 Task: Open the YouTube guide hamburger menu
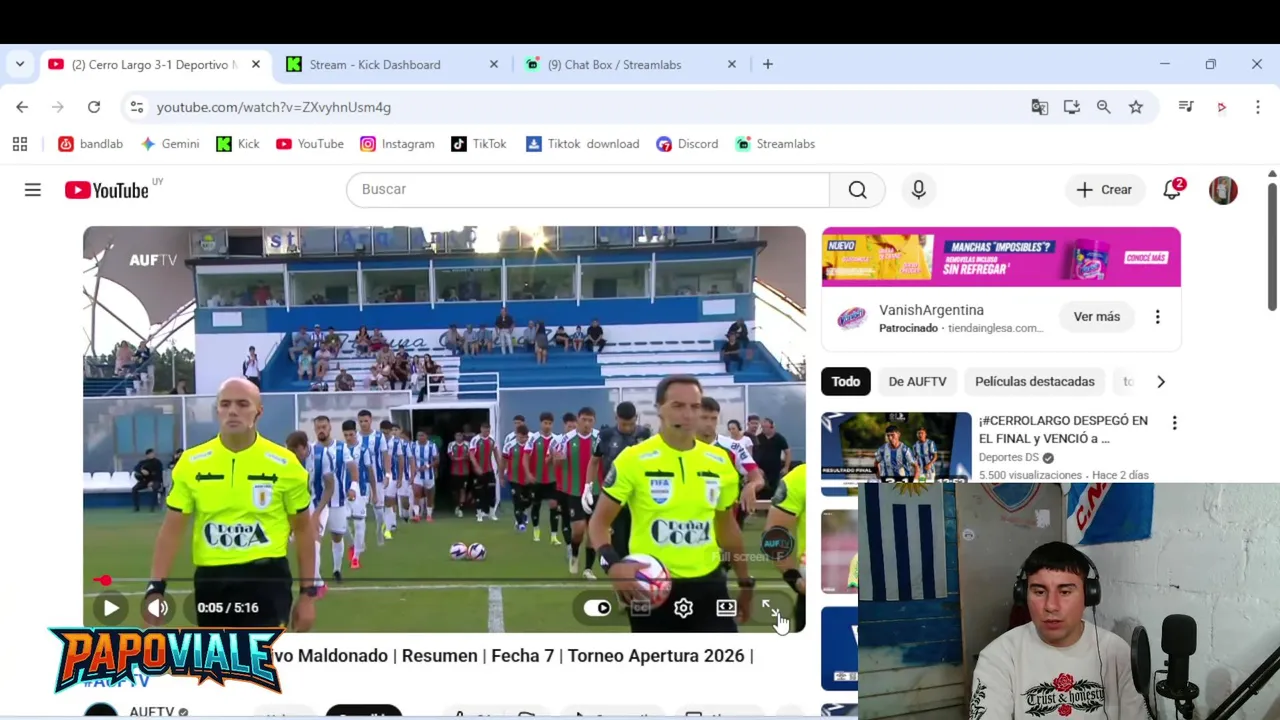(x=33, y=190)
